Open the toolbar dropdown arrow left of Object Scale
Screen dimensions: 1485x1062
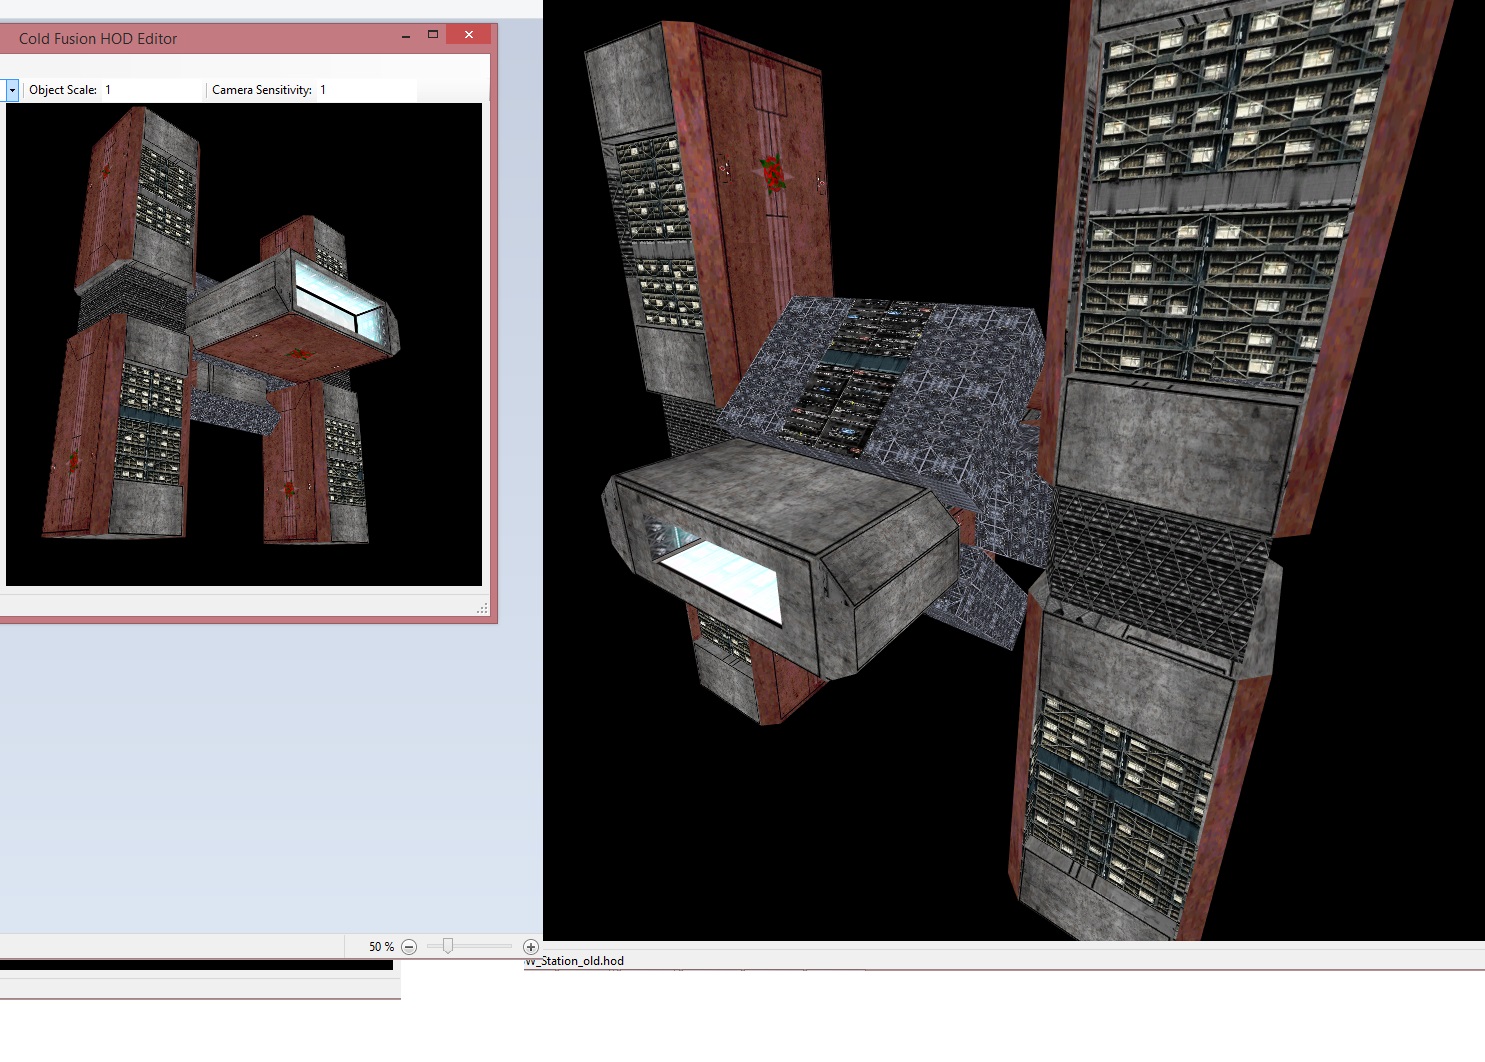[x=12, y=91]
